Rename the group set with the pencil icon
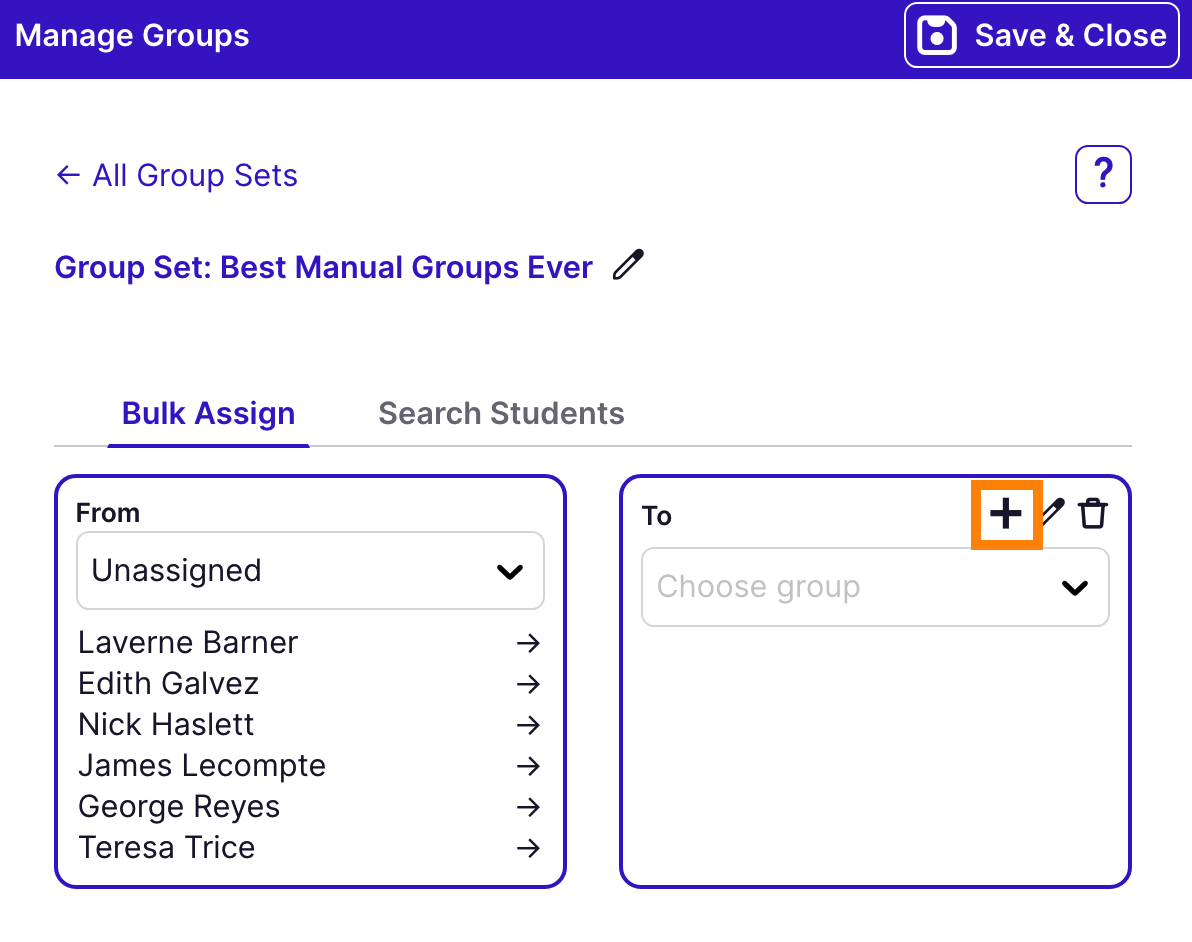 click(628, 265)
